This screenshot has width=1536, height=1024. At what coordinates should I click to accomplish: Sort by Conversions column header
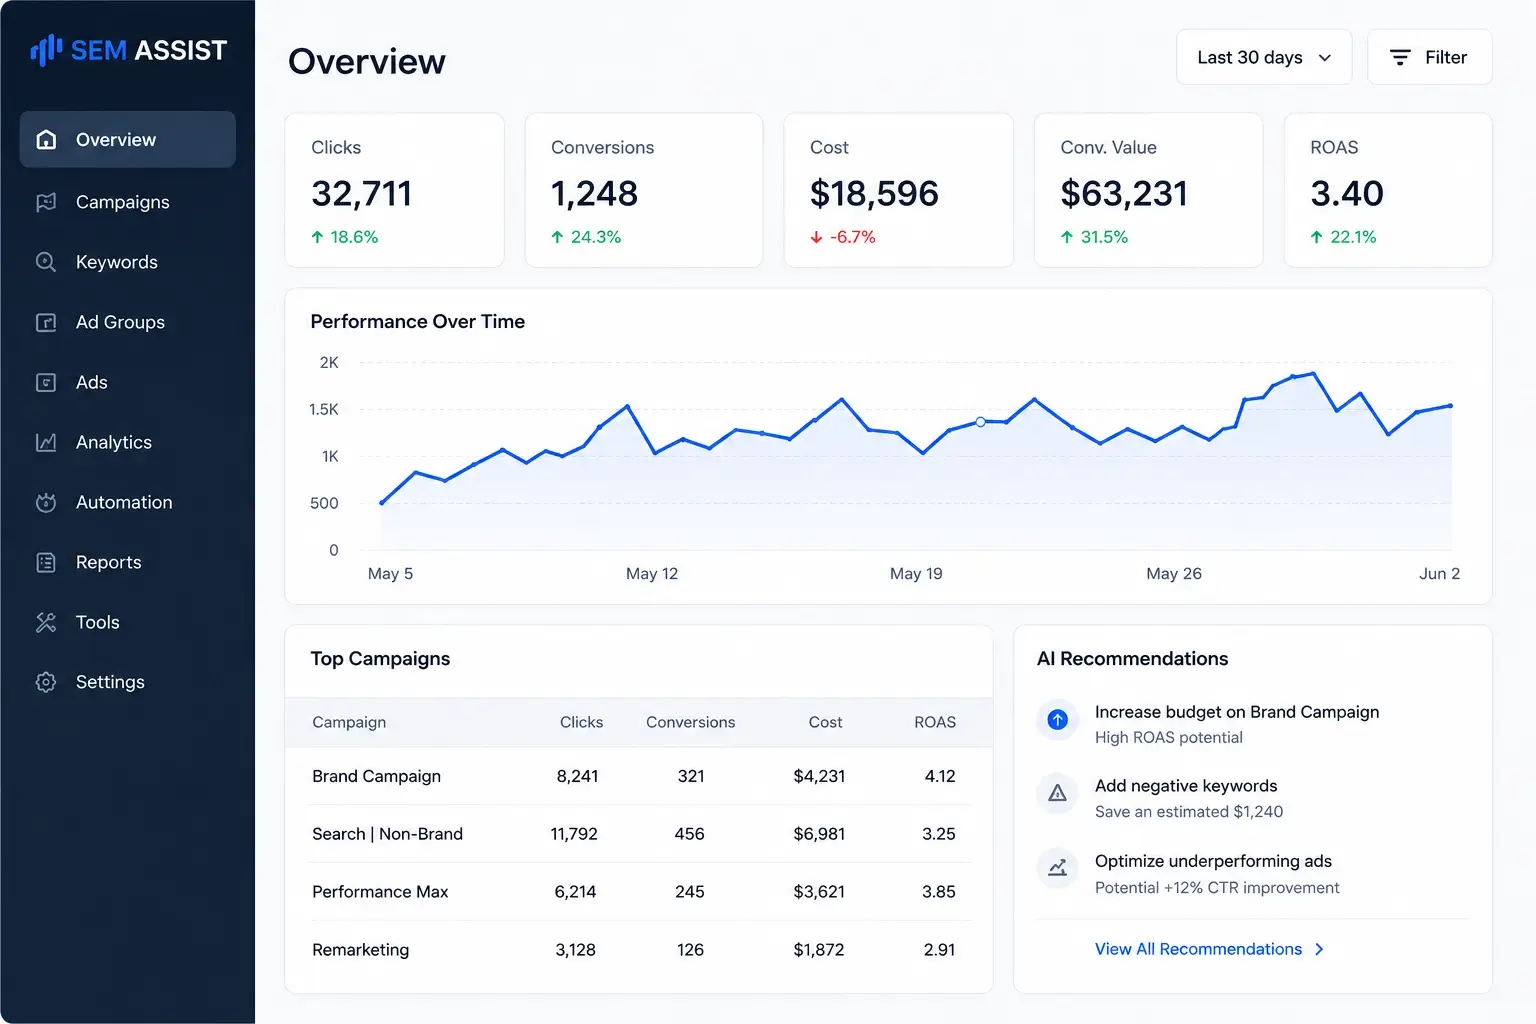tap(690, 722)
